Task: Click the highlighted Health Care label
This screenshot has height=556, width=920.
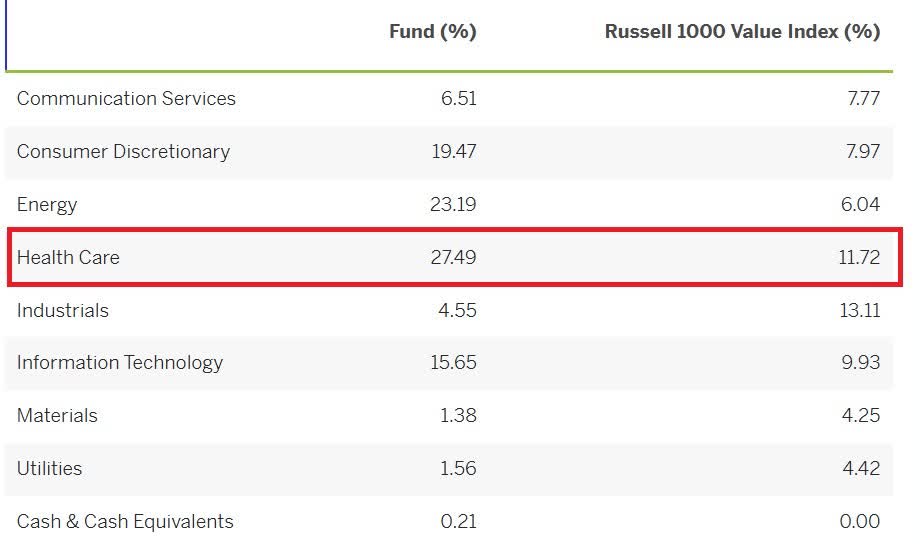Action: point(68,257)
